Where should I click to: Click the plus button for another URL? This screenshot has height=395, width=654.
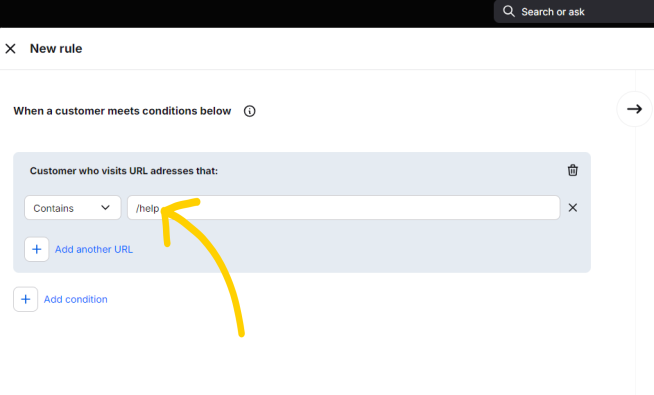(x=37, y=249)
